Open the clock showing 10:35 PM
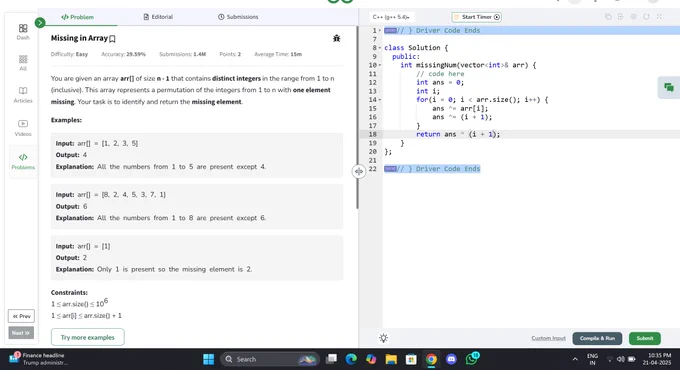 pyautogui.click(x=657, y=359)
